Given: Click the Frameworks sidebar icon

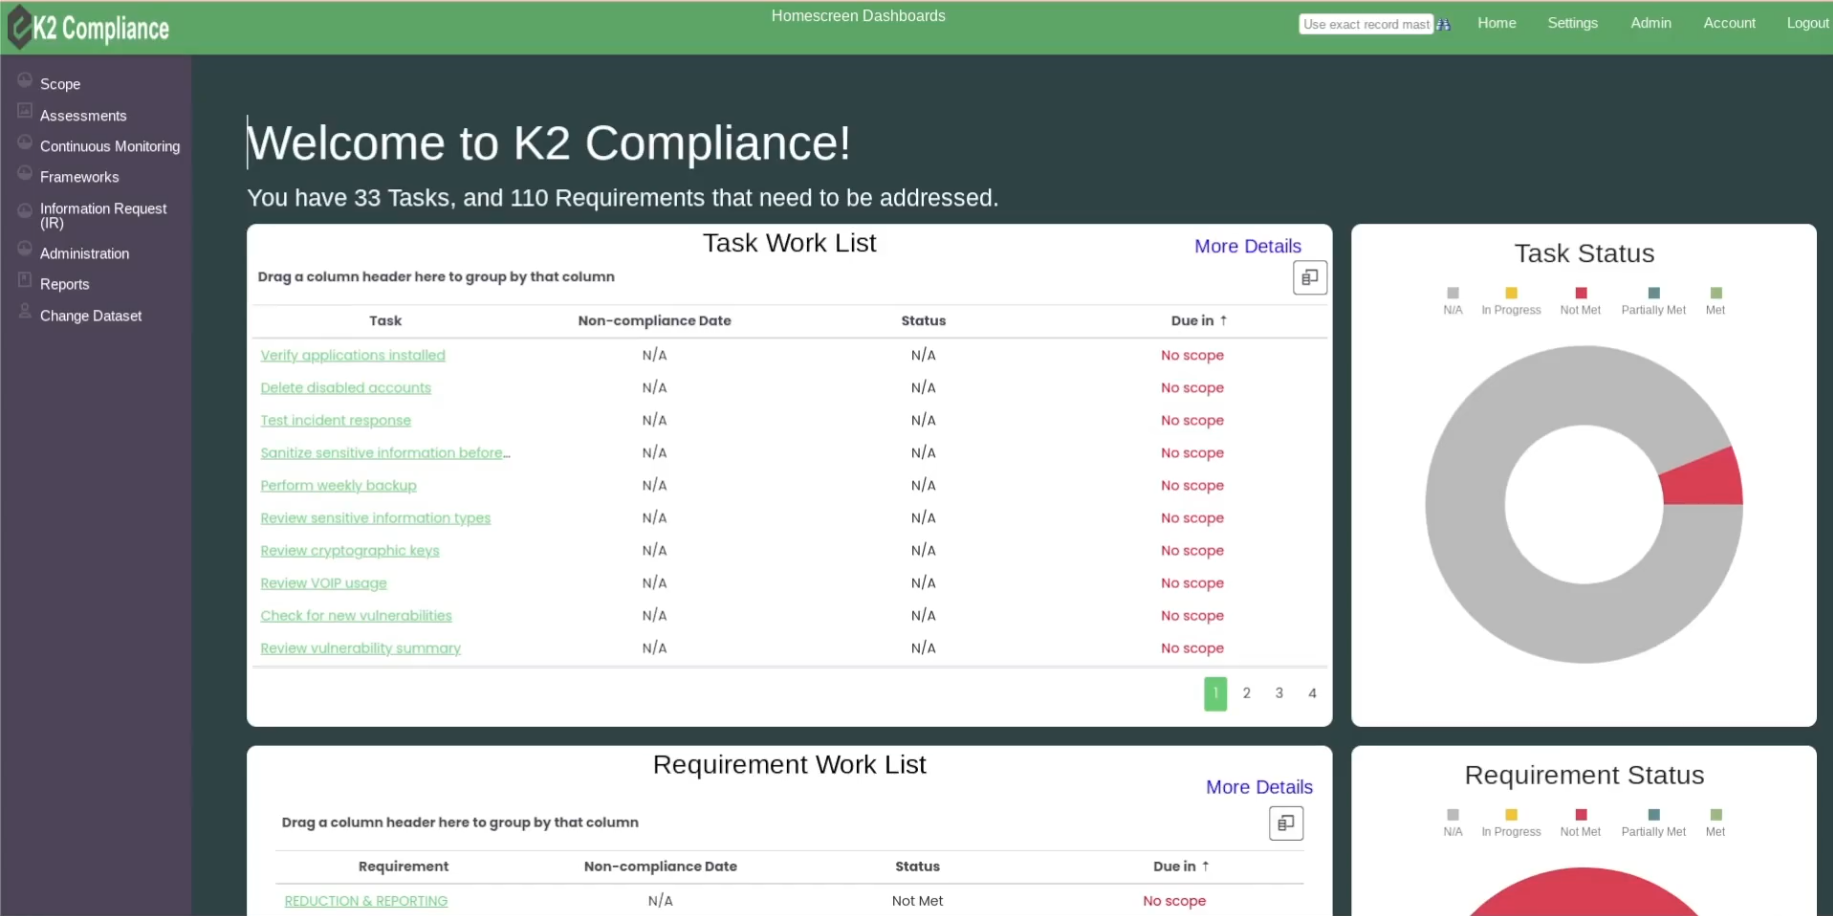Looking at the screenshot, I should click(24, 172).
